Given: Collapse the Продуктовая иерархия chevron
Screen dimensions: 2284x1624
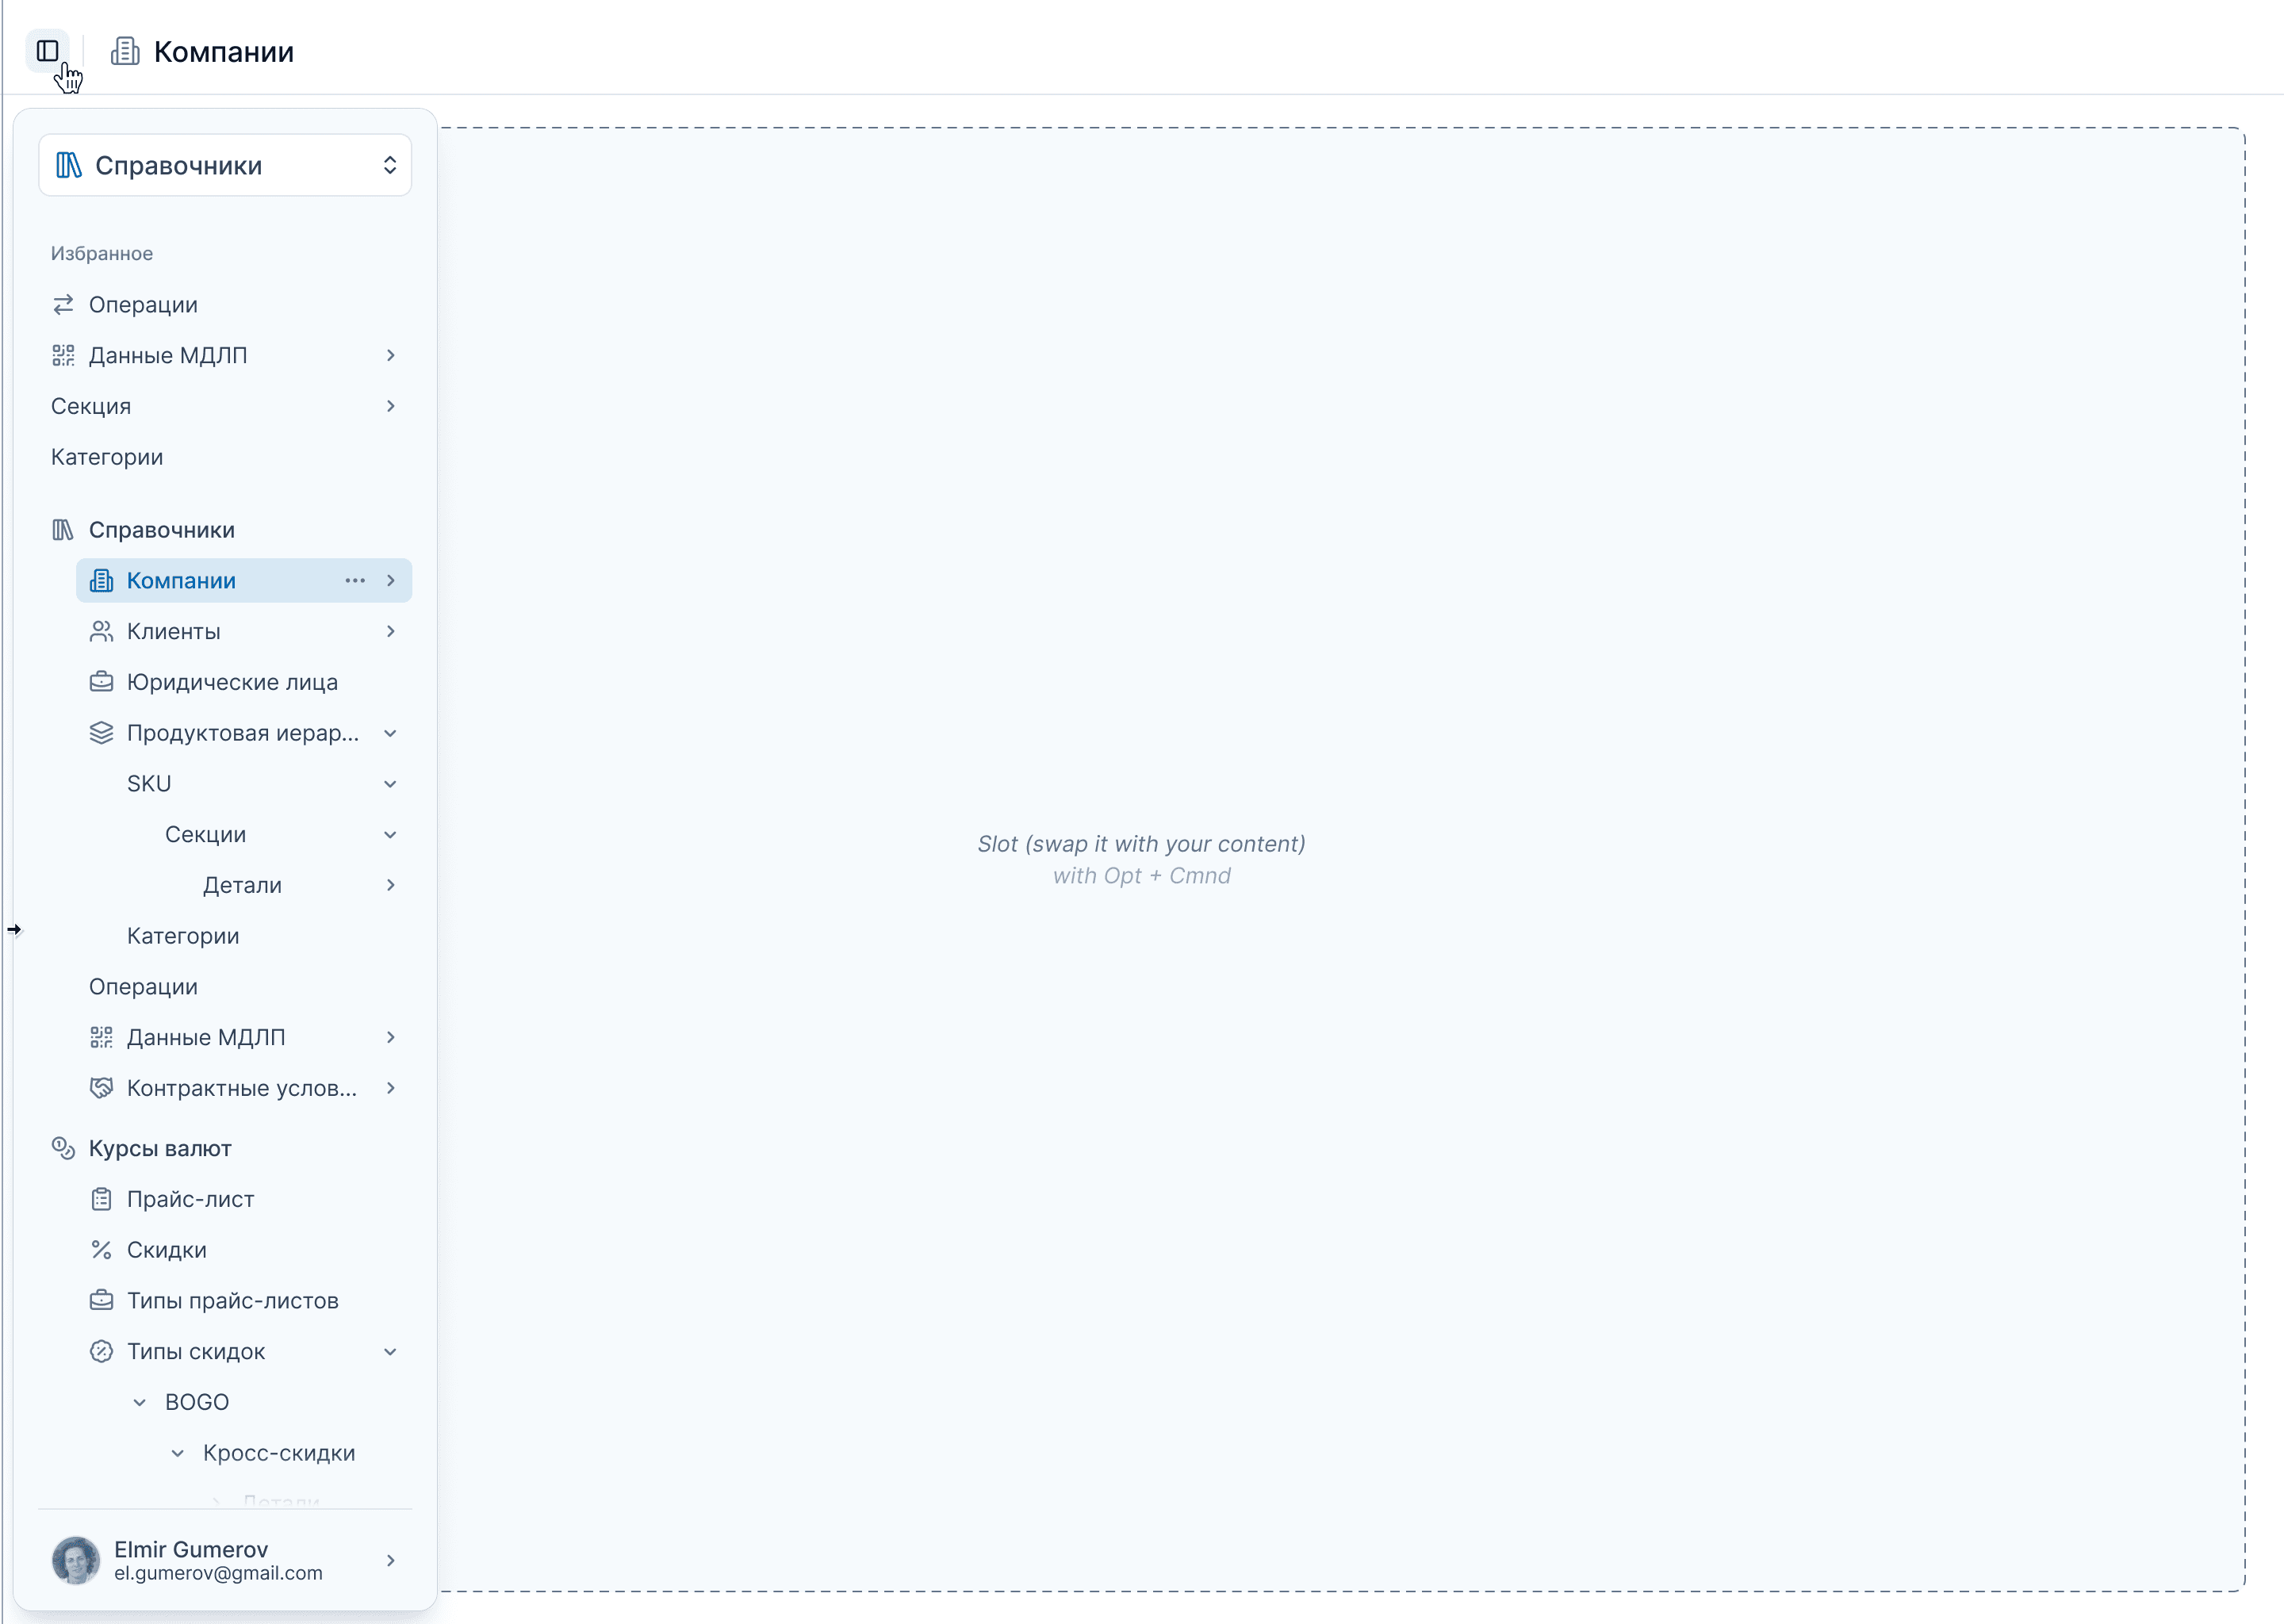Looking at the screenshot, I should pyautogui.click(x=390, y=733).
